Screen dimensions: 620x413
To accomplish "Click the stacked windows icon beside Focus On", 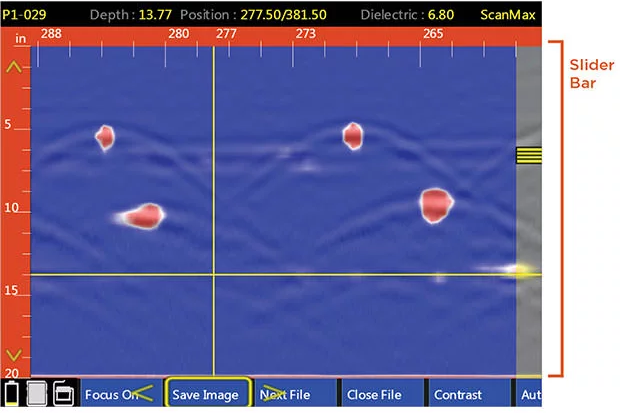I will coord(62,393).
